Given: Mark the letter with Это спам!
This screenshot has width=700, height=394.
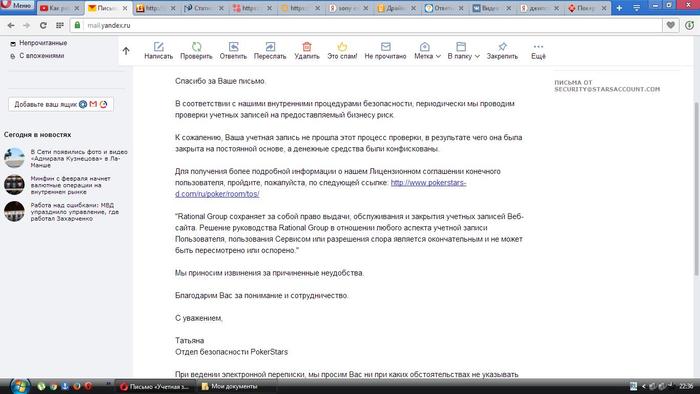Looking at the screenshot, I should tap(342, 46).
